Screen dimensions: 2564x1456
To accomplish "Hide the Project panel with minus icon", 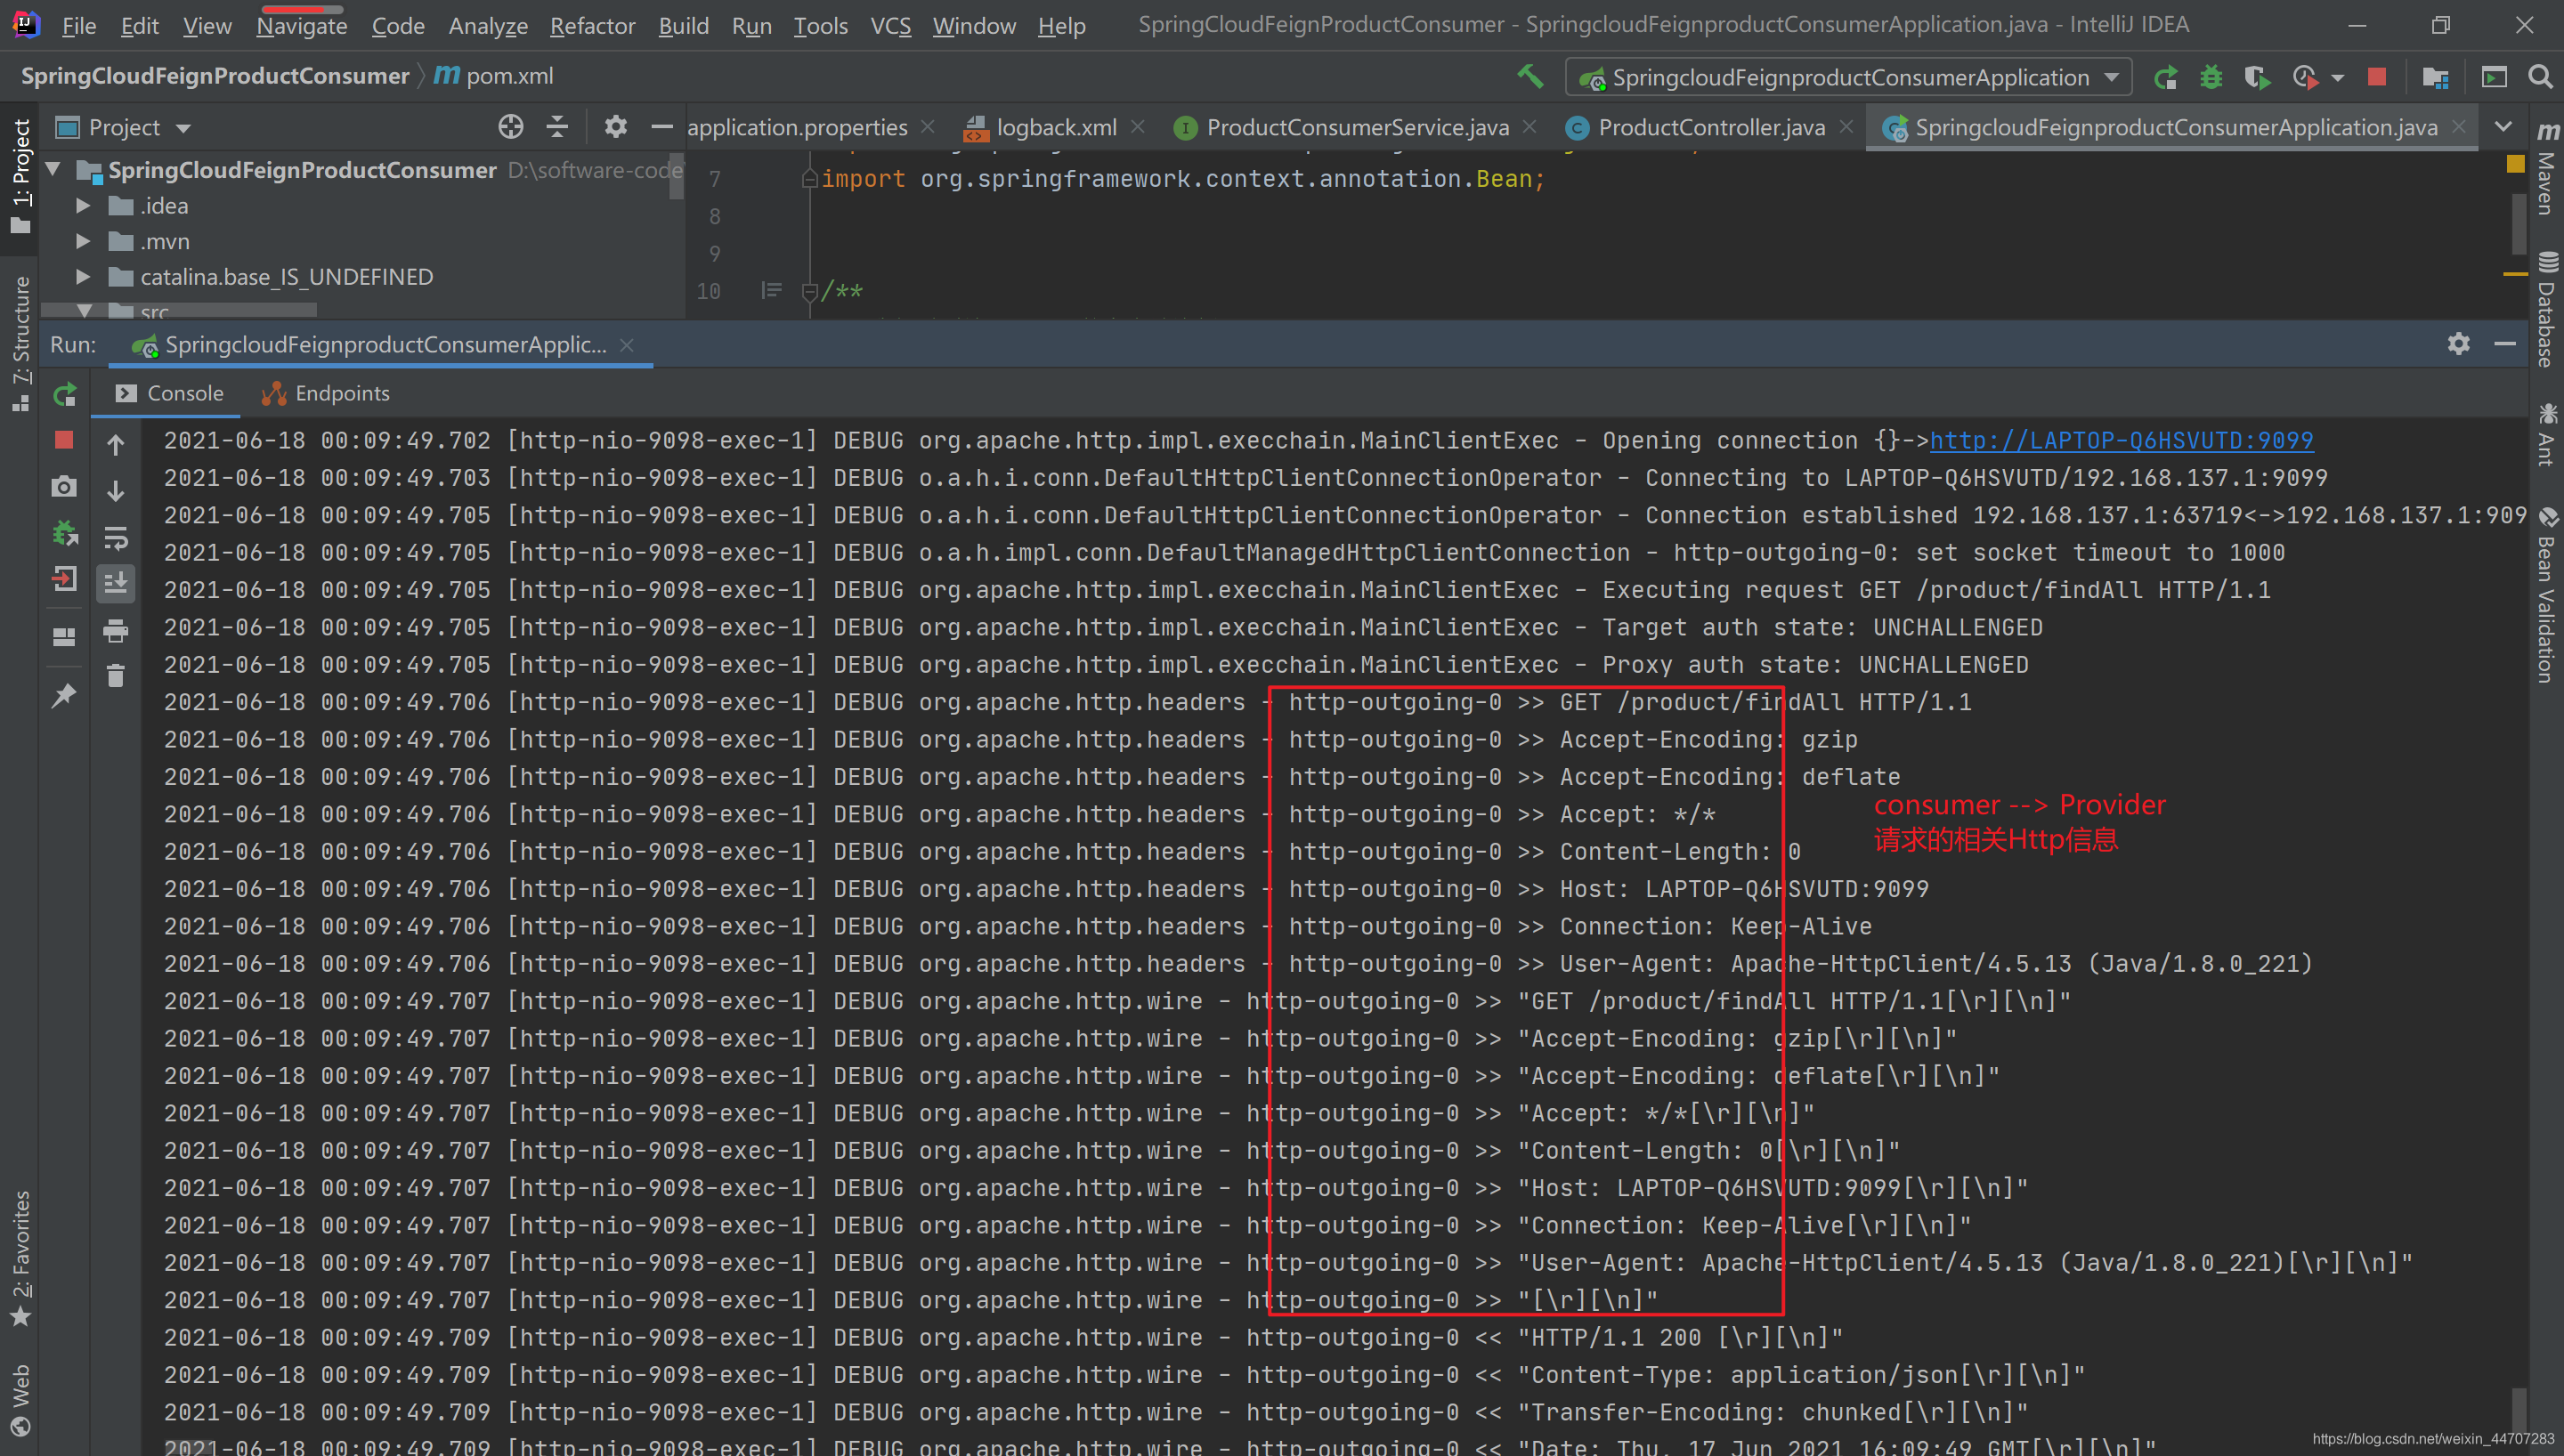I will click(661, 127).
